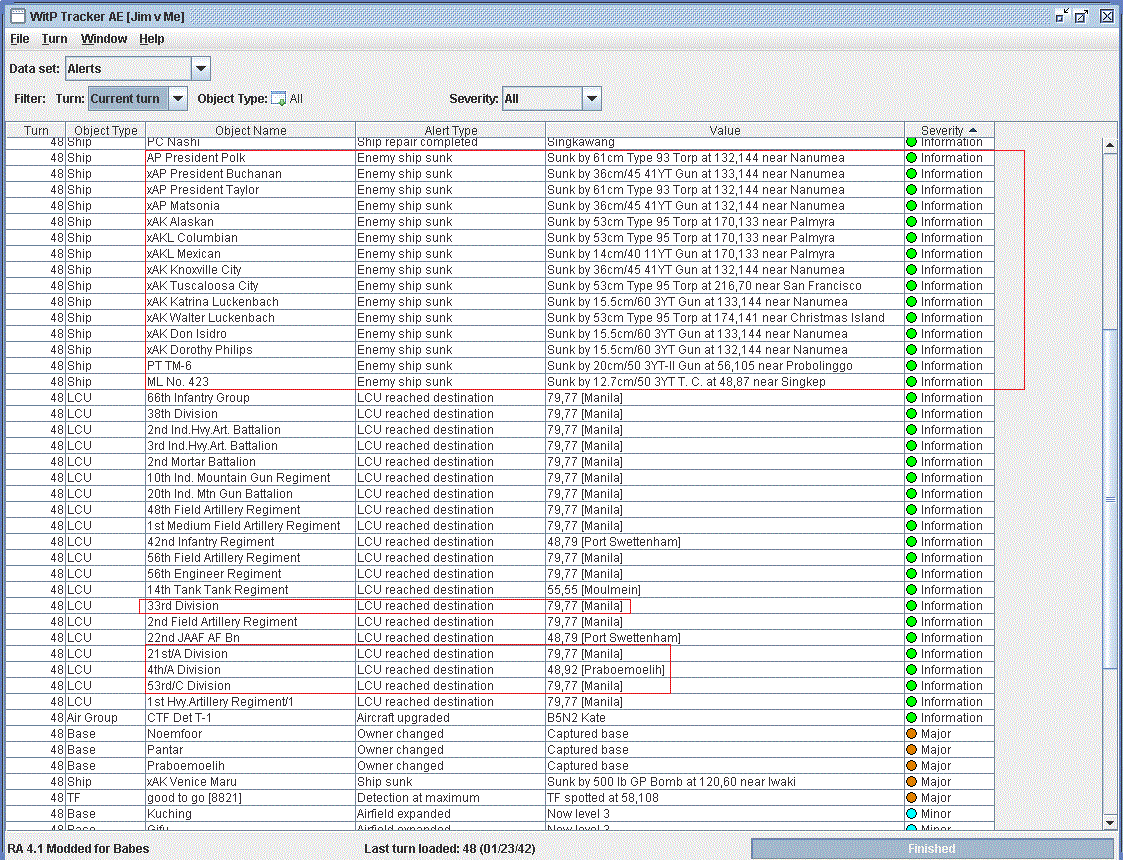Click the scrollbar up arrow
This screenshot has width=1123, height=860.
pyautogui.click(x=1109, y=145)
